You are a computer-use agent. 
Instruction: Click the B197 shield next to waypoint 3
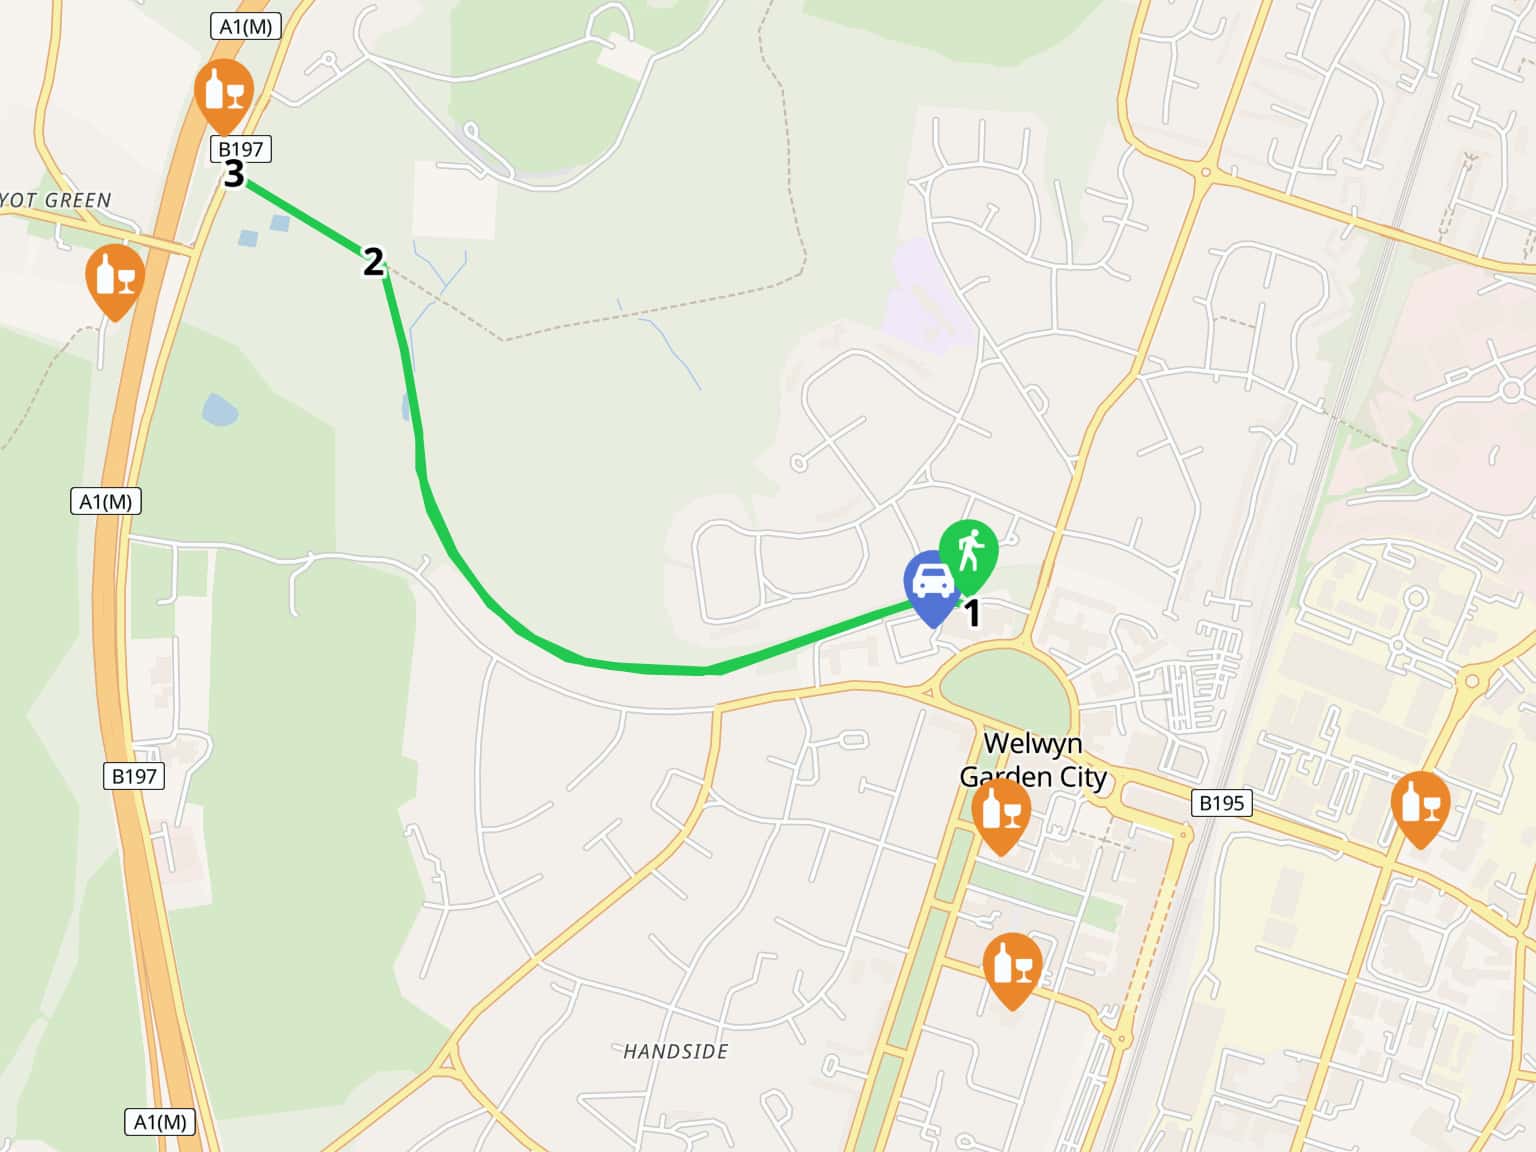click(x=241, y=150)
